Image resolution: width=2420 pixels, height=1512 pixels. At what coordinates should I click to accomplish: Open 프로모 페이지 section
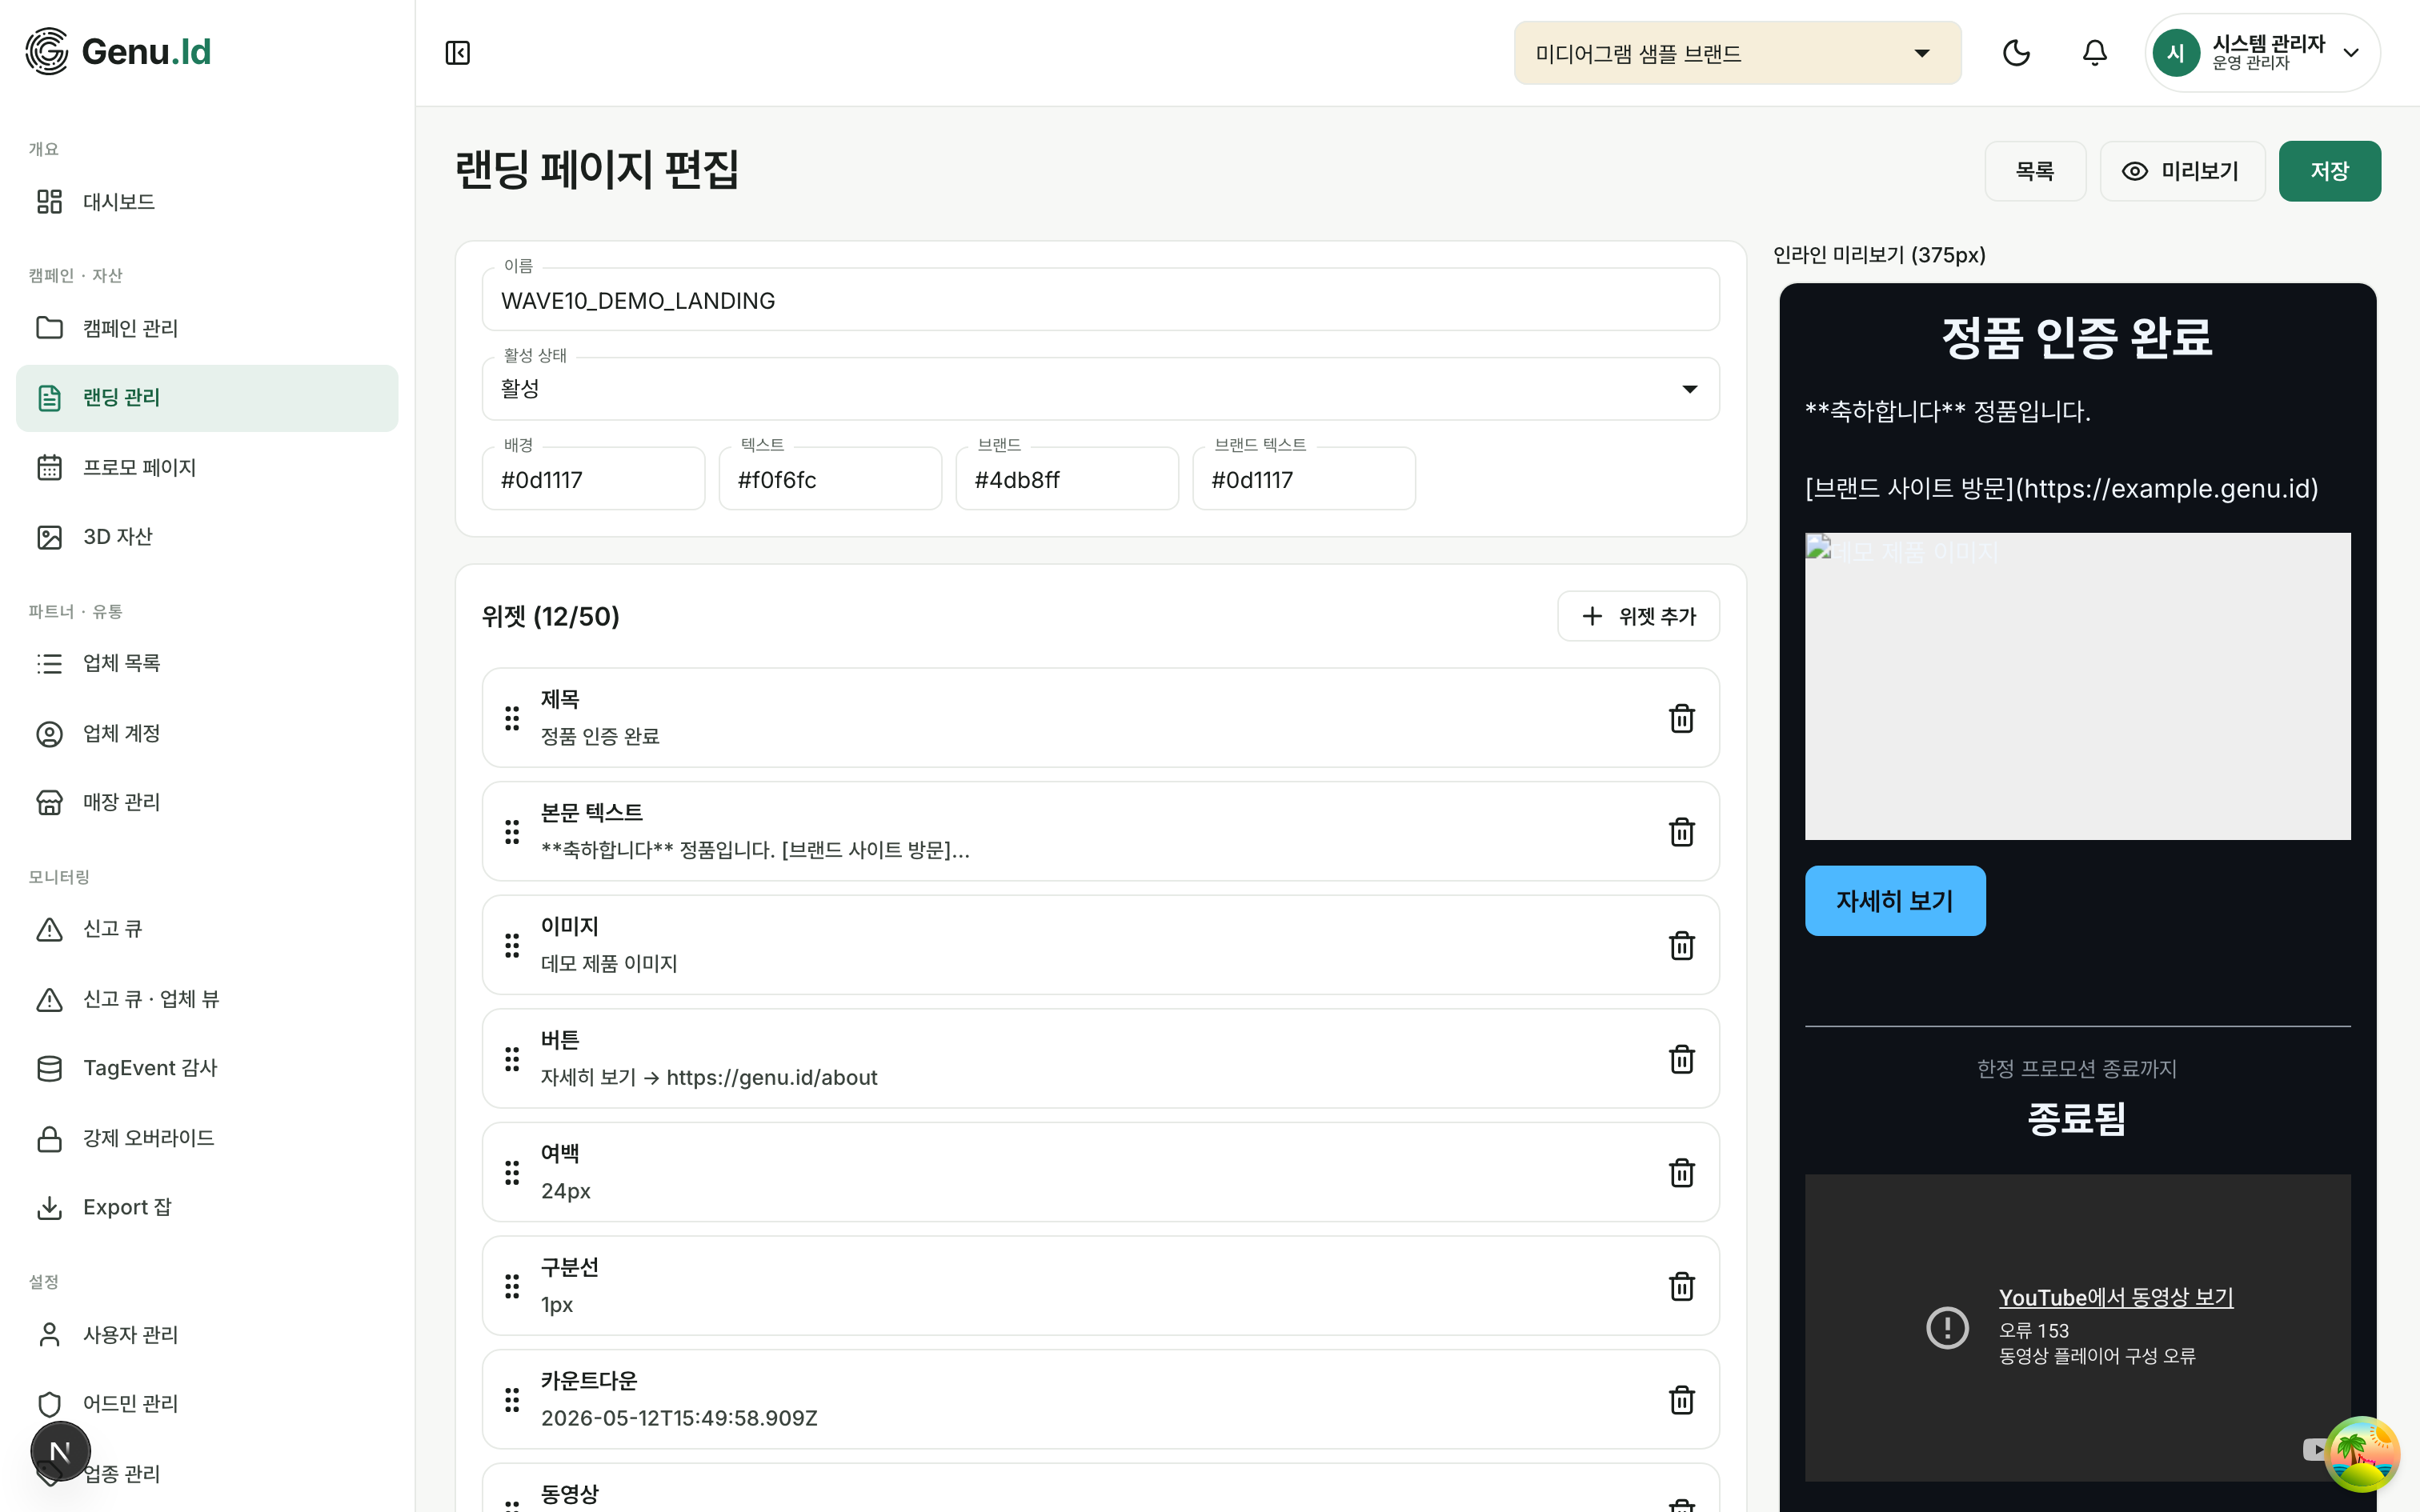click(x=207, y=467)
